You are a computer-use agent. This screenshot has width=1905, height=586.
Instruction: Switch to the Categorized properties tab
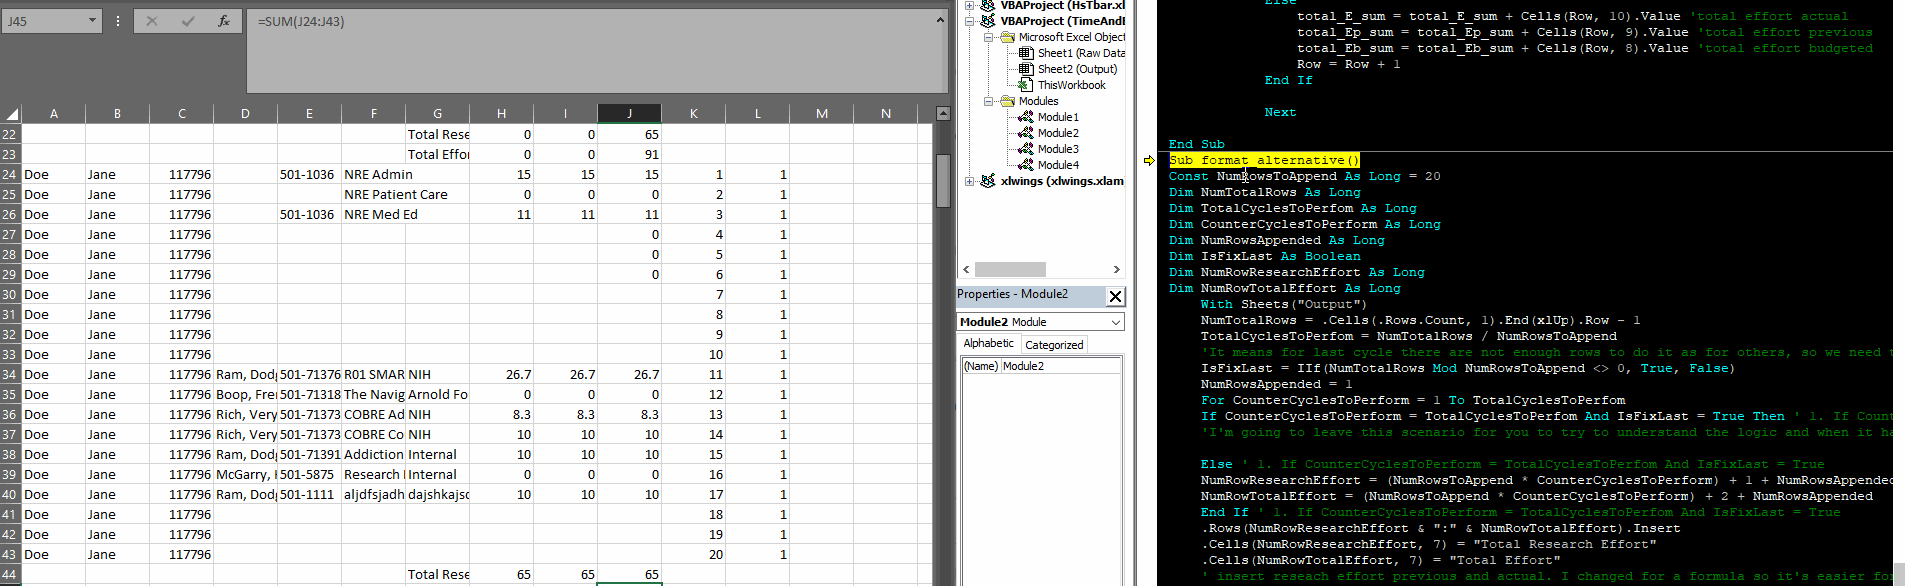[1054, 344]
